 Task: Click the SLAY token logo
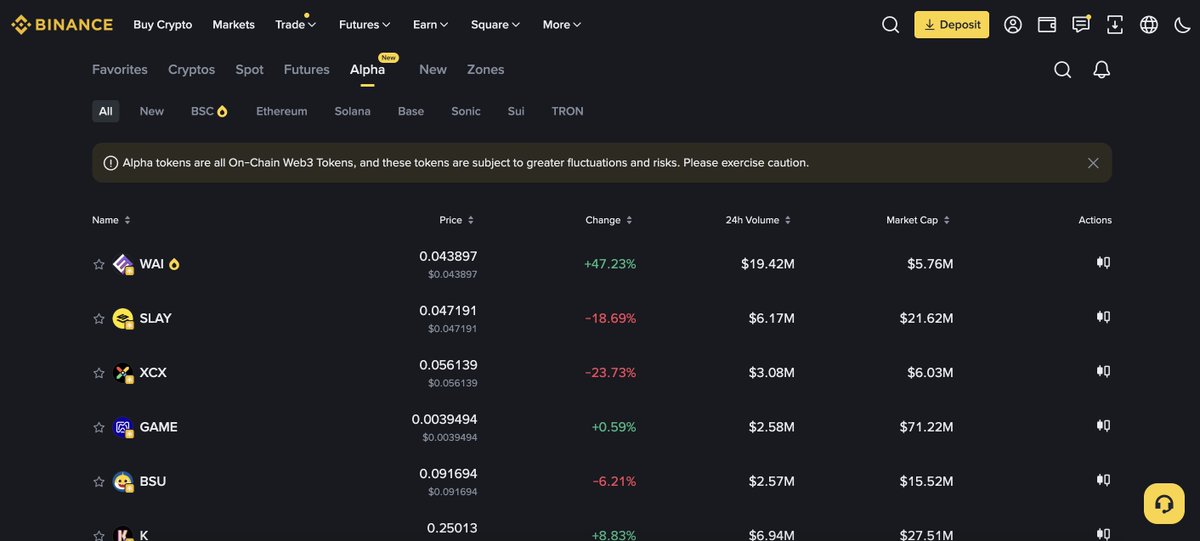123,318
